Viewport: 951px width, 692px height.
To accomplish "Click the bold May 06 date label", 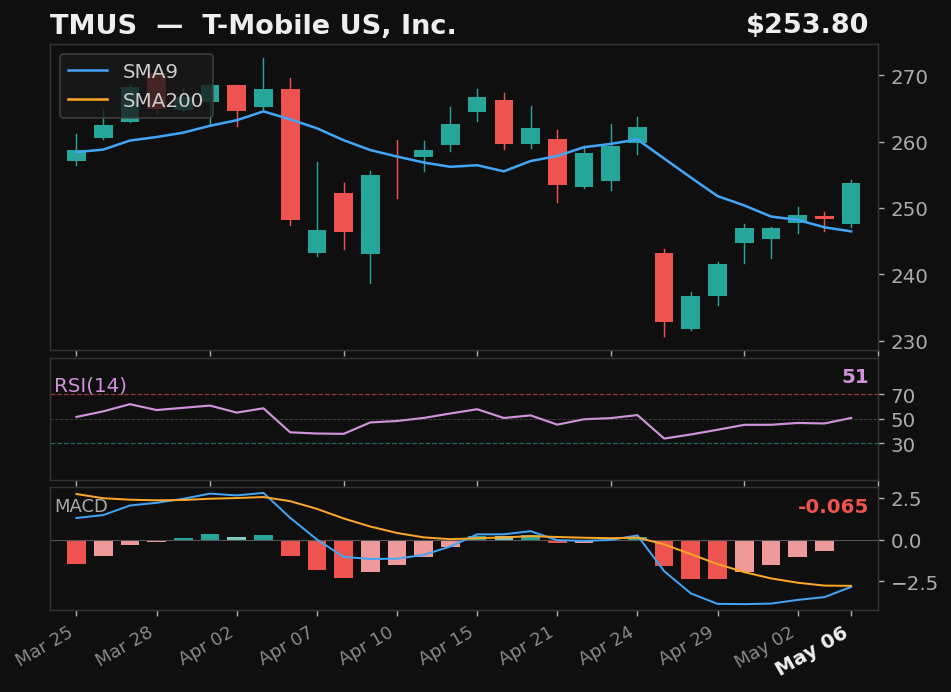I will (813, 650).
